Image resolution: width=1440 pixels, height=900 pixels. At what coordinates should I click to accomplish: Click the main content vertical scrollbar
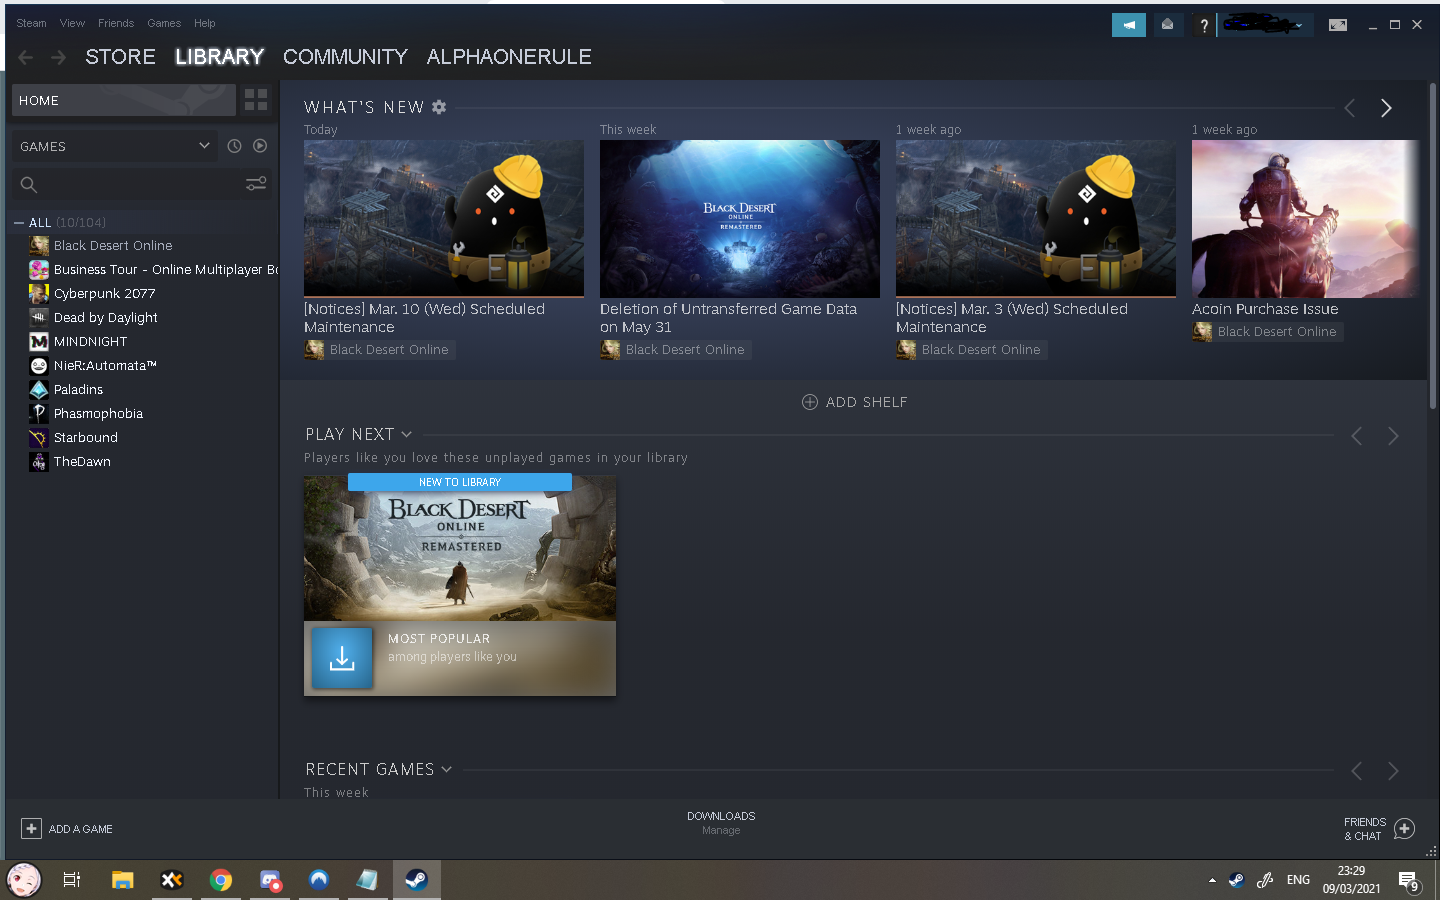[x=1433, y=245]
